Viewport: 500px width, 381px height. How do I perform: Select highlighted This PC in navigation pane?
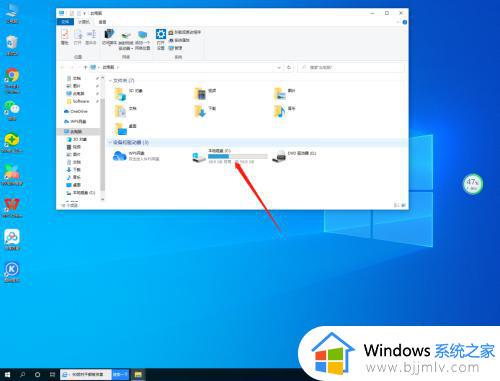[x=78, y=131]
